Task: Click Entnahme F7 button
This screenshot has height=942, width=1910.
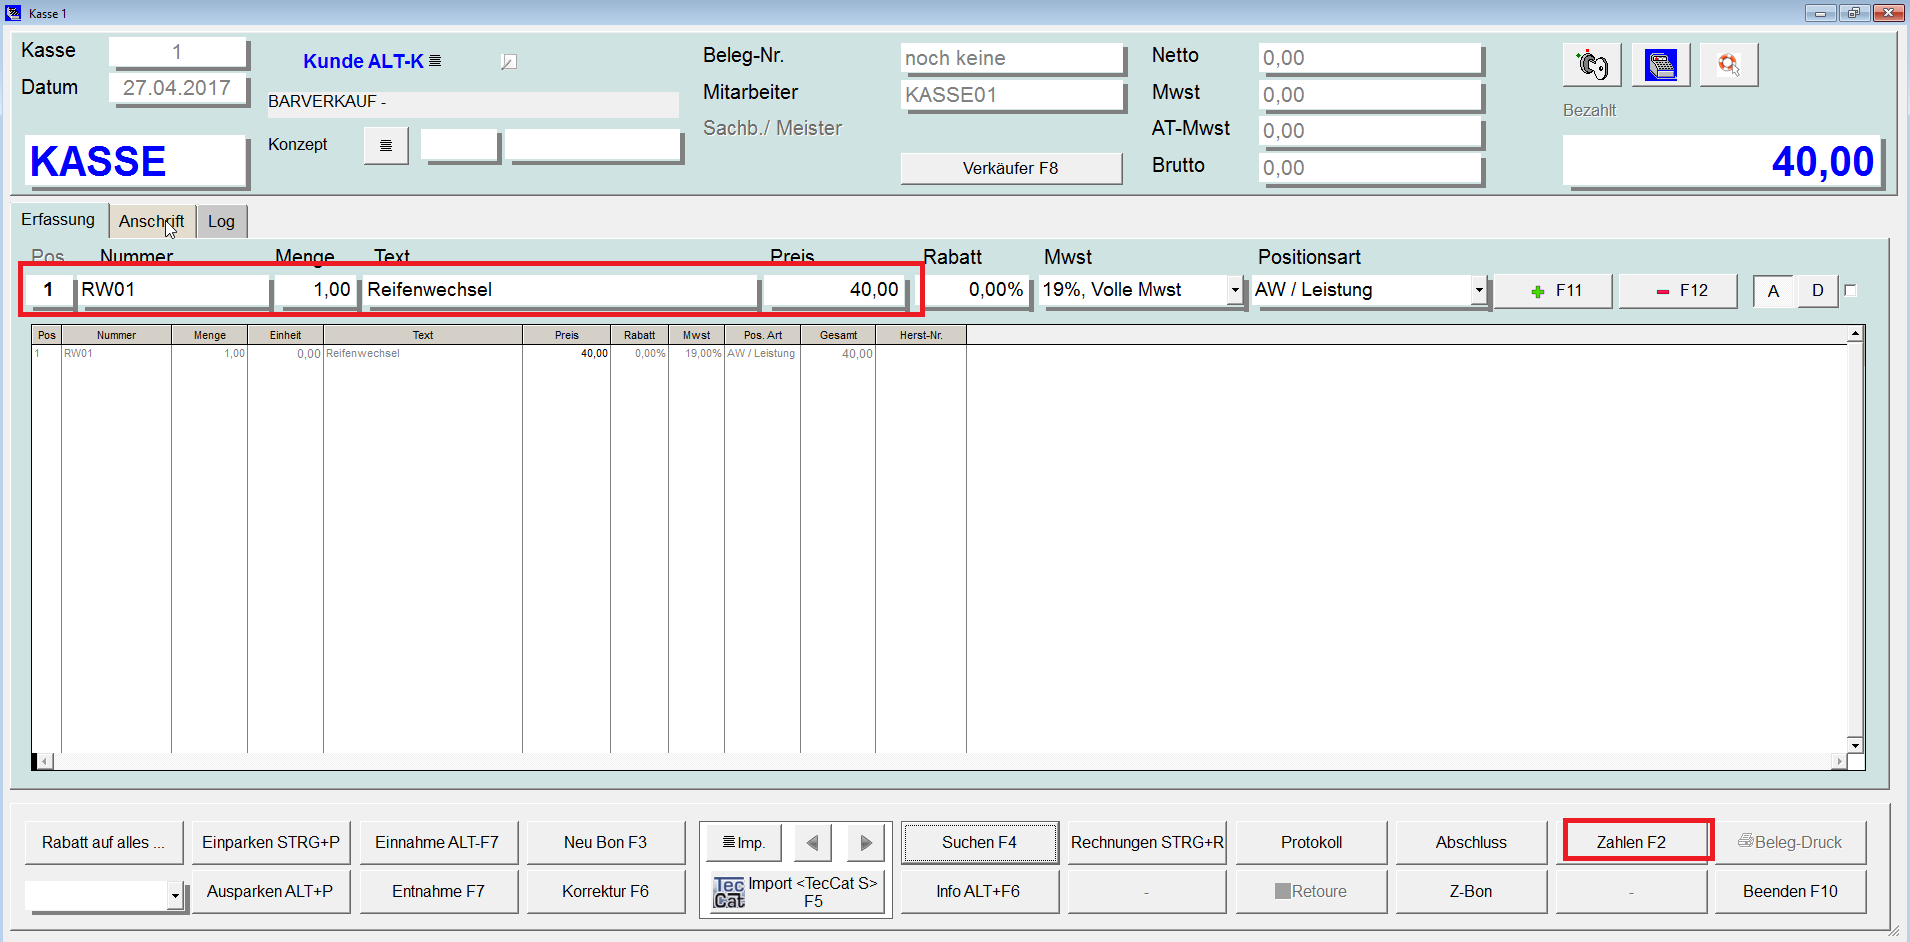Action: [x=437, y=891]
